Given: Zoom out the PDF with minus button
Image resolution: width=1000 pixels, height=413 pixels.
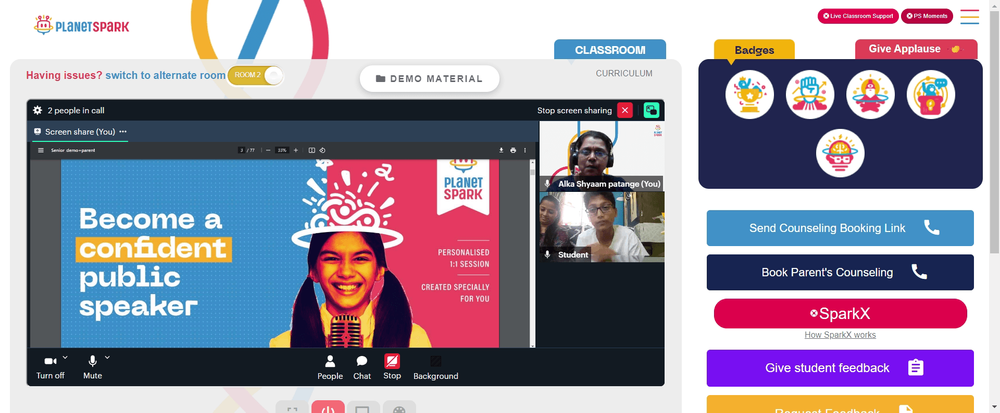Looking at the screenshot, I should 268,150.
